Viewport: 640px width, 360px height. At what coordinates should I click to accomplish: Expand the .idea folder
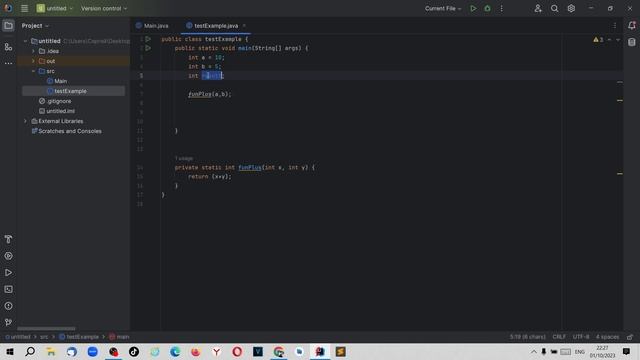33,51
